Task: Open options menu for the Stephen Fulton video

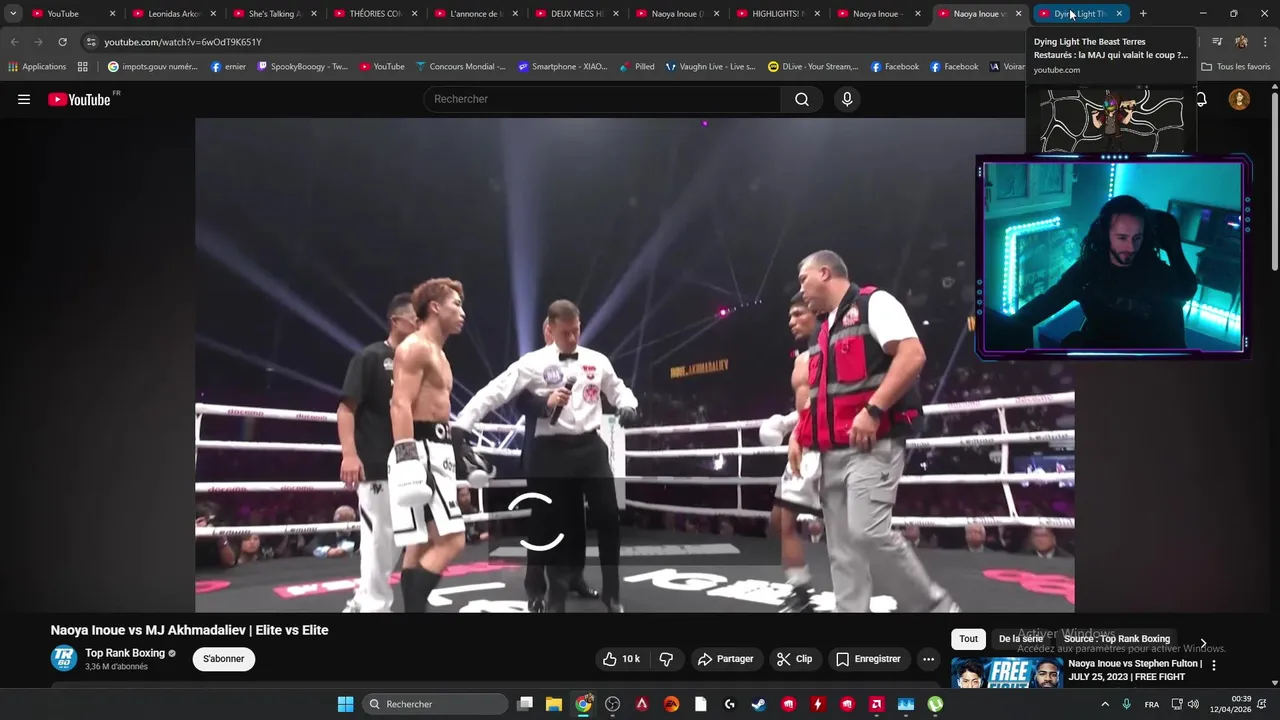Action: pos(1214,665)
